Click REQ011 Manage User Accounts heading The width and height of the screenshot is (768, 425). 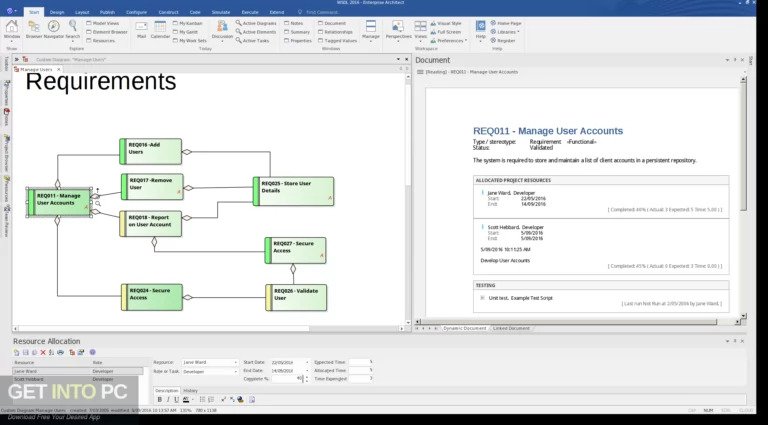point(548,131)
